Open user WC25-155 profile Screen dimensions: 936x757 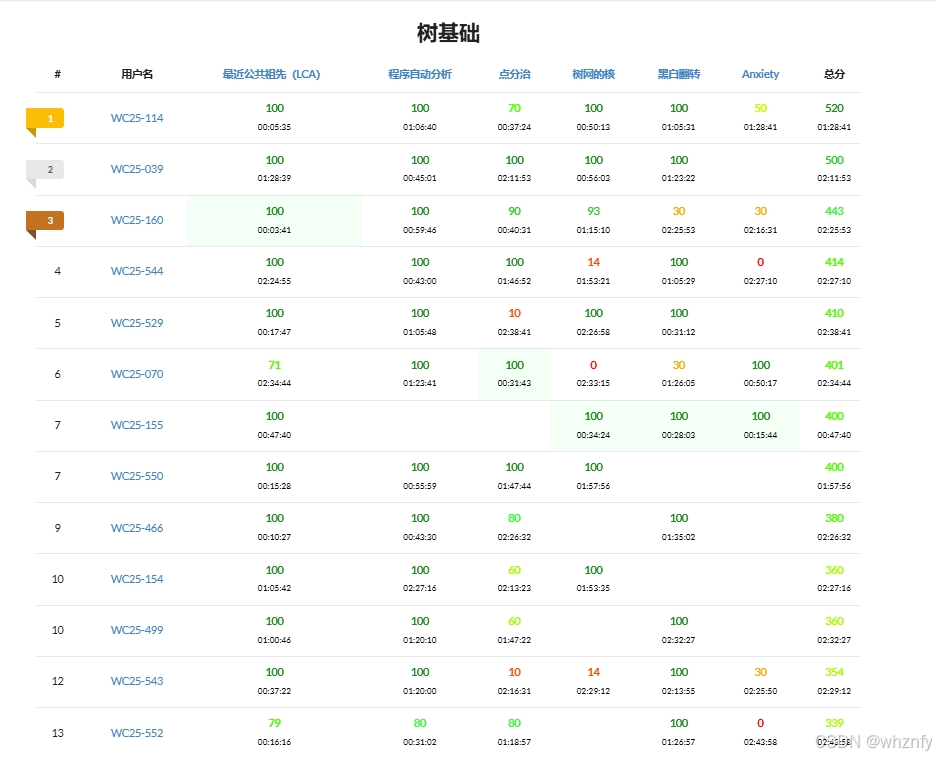point(137,425)
